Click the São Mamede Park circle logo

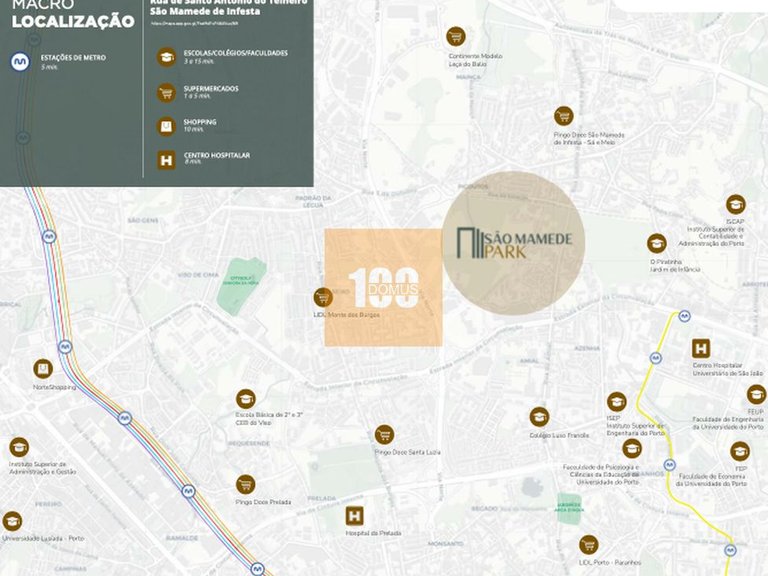514,243
